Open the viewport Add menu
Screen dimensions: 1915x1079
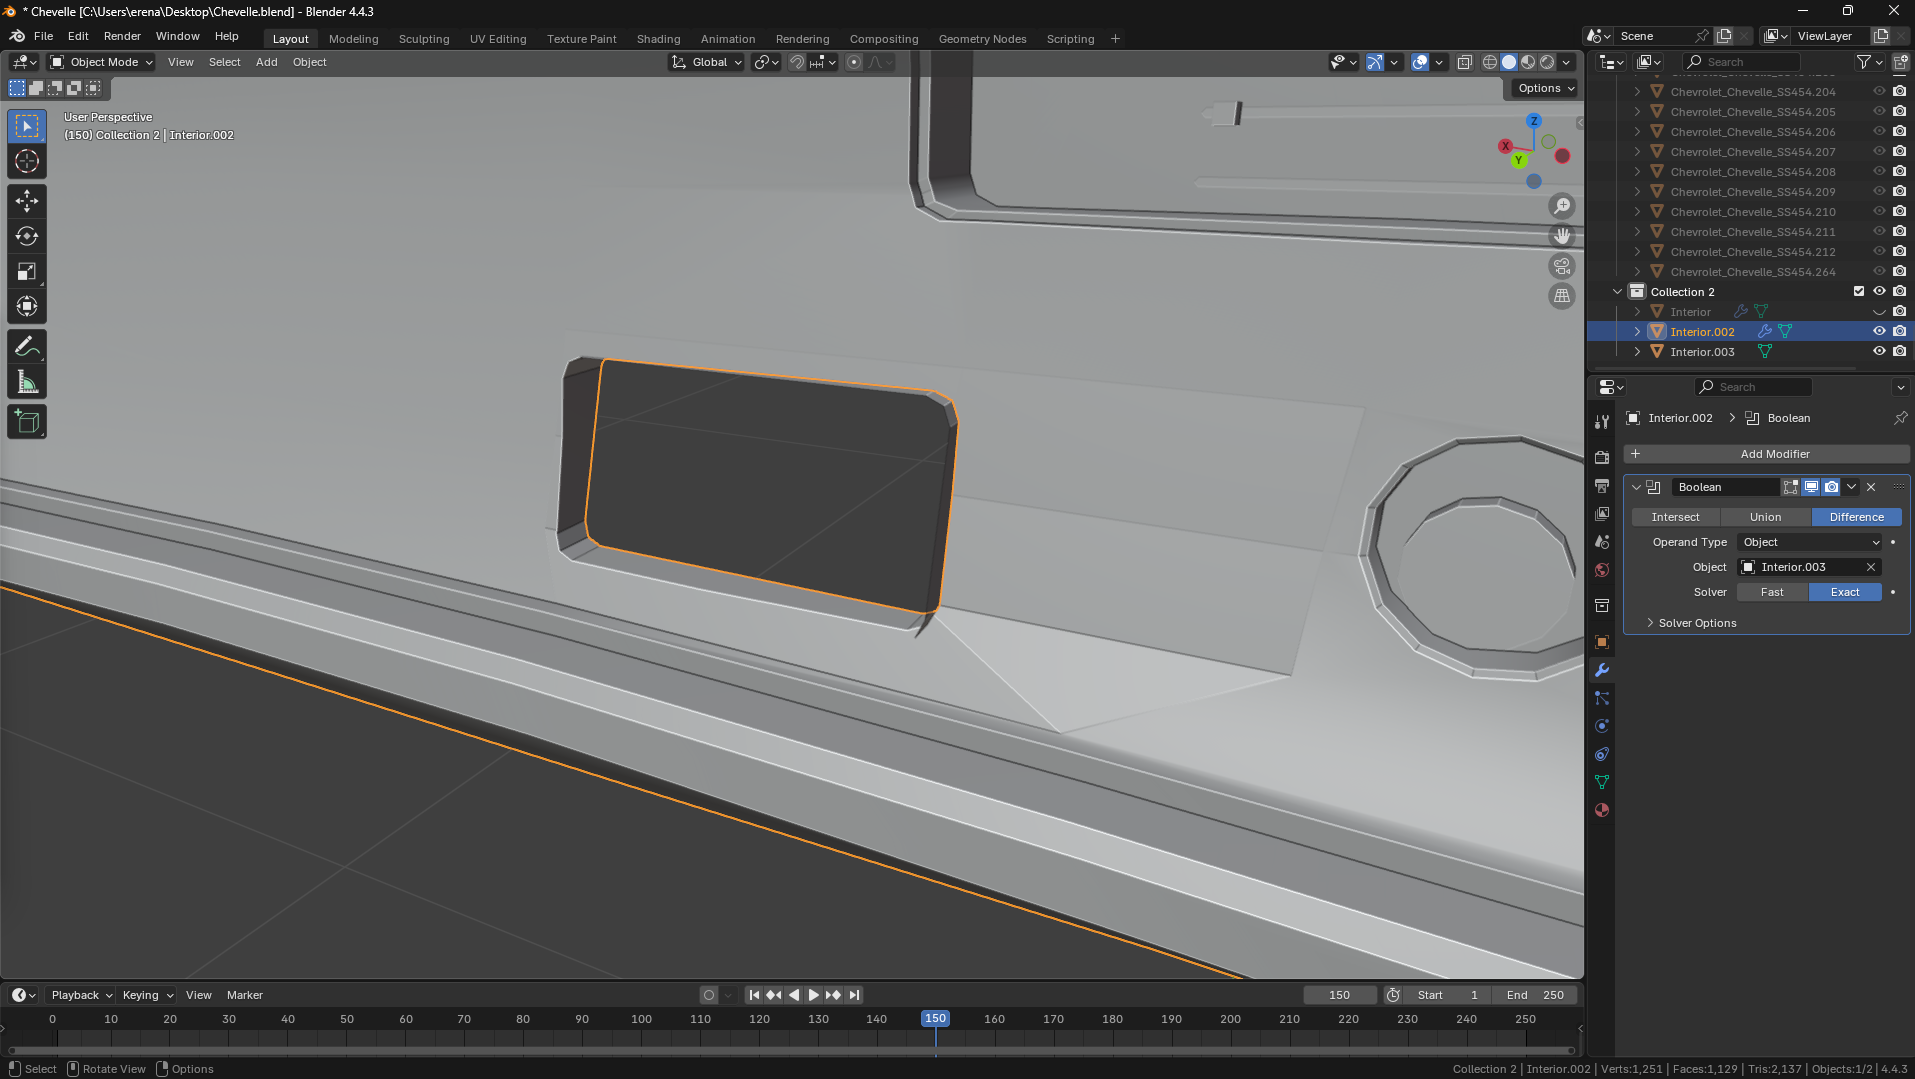tap(267, 62)
